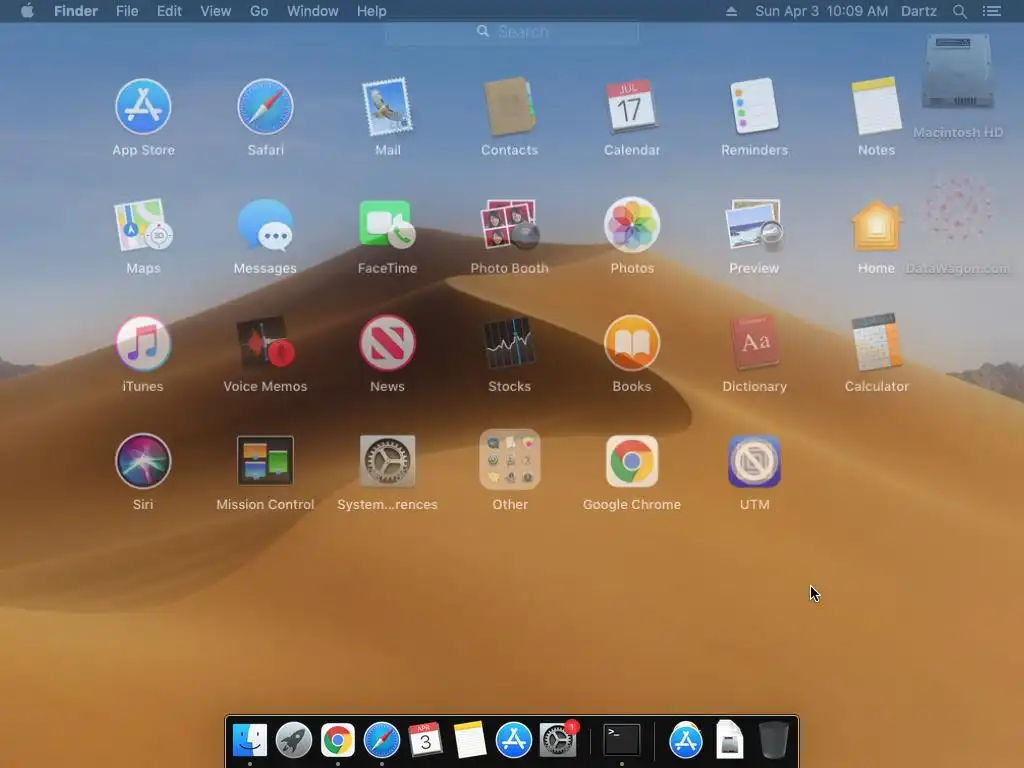Launch Voice Memos
Viewport: 1024px width, 768px height.
[x=265, y=343]
